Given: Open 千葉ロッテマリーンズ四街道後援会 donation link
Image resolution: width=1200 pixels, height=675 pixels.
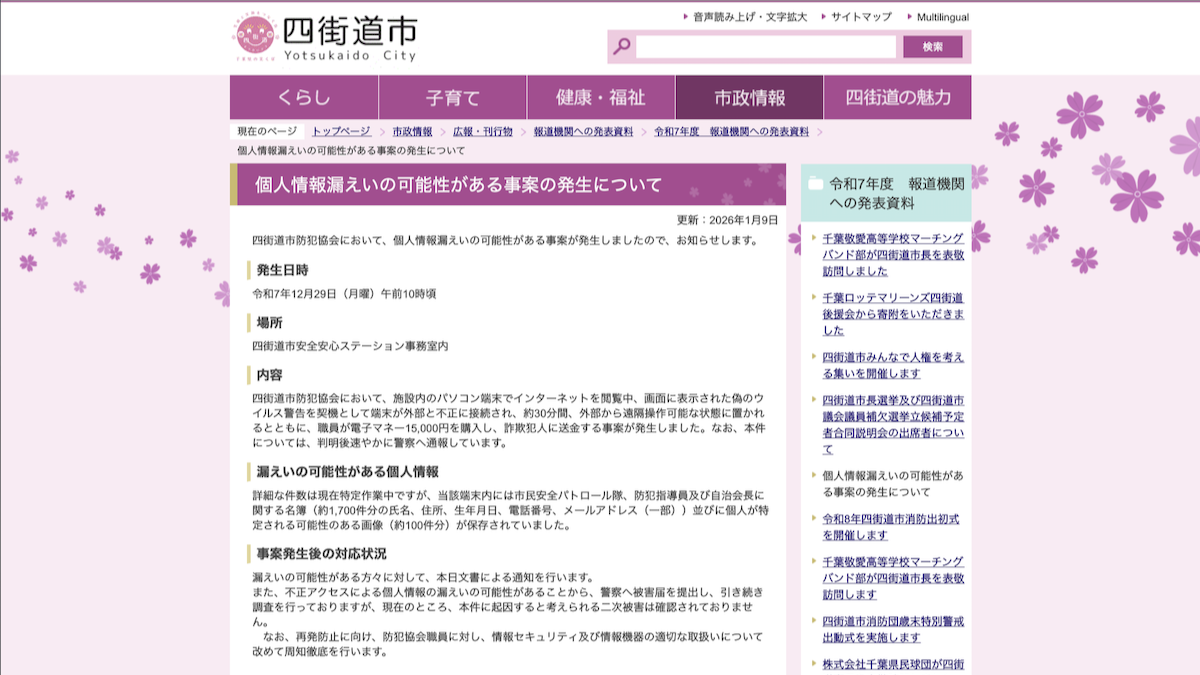Looking at the screenshot, I should point(893,314).
